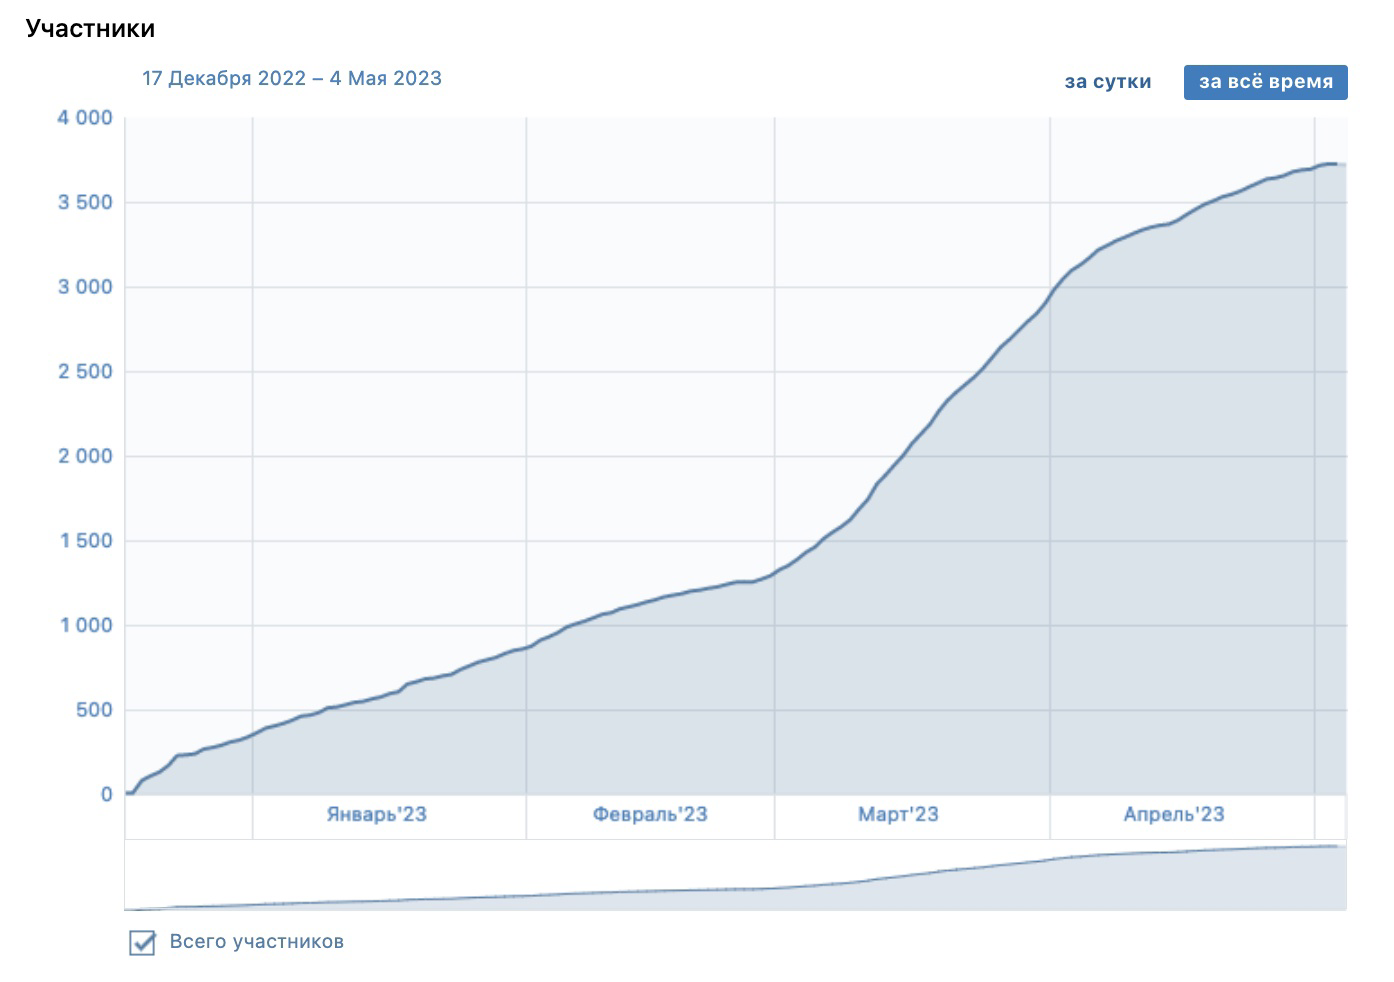Click the 2 000 y-axis label

point(85,456)
